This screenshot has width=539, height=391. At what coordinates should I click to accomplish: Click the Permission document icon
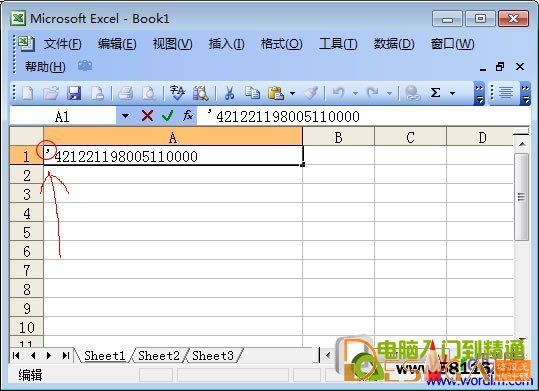click(x=97, y=93)
